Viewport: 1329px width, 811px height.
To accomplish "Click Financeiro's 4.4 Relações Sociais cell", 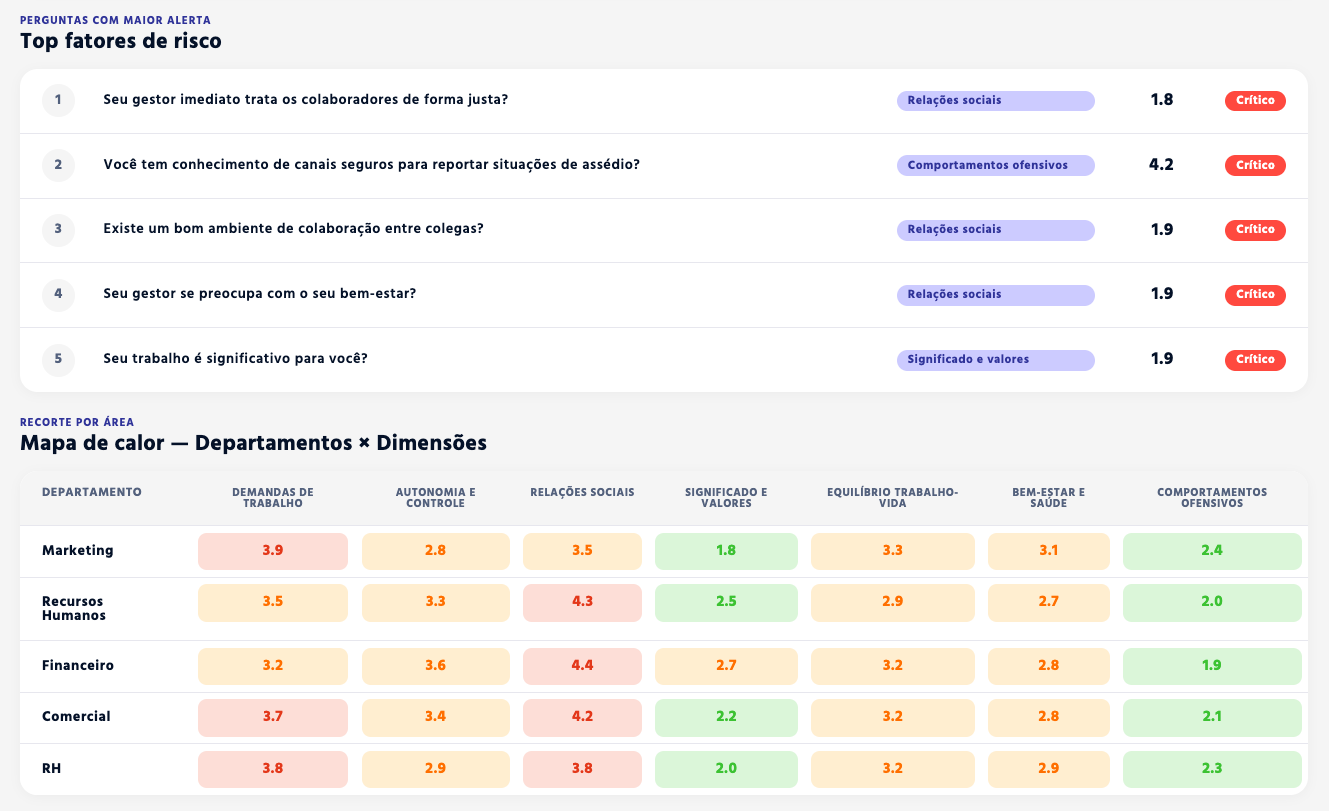I will click(582, 666).
